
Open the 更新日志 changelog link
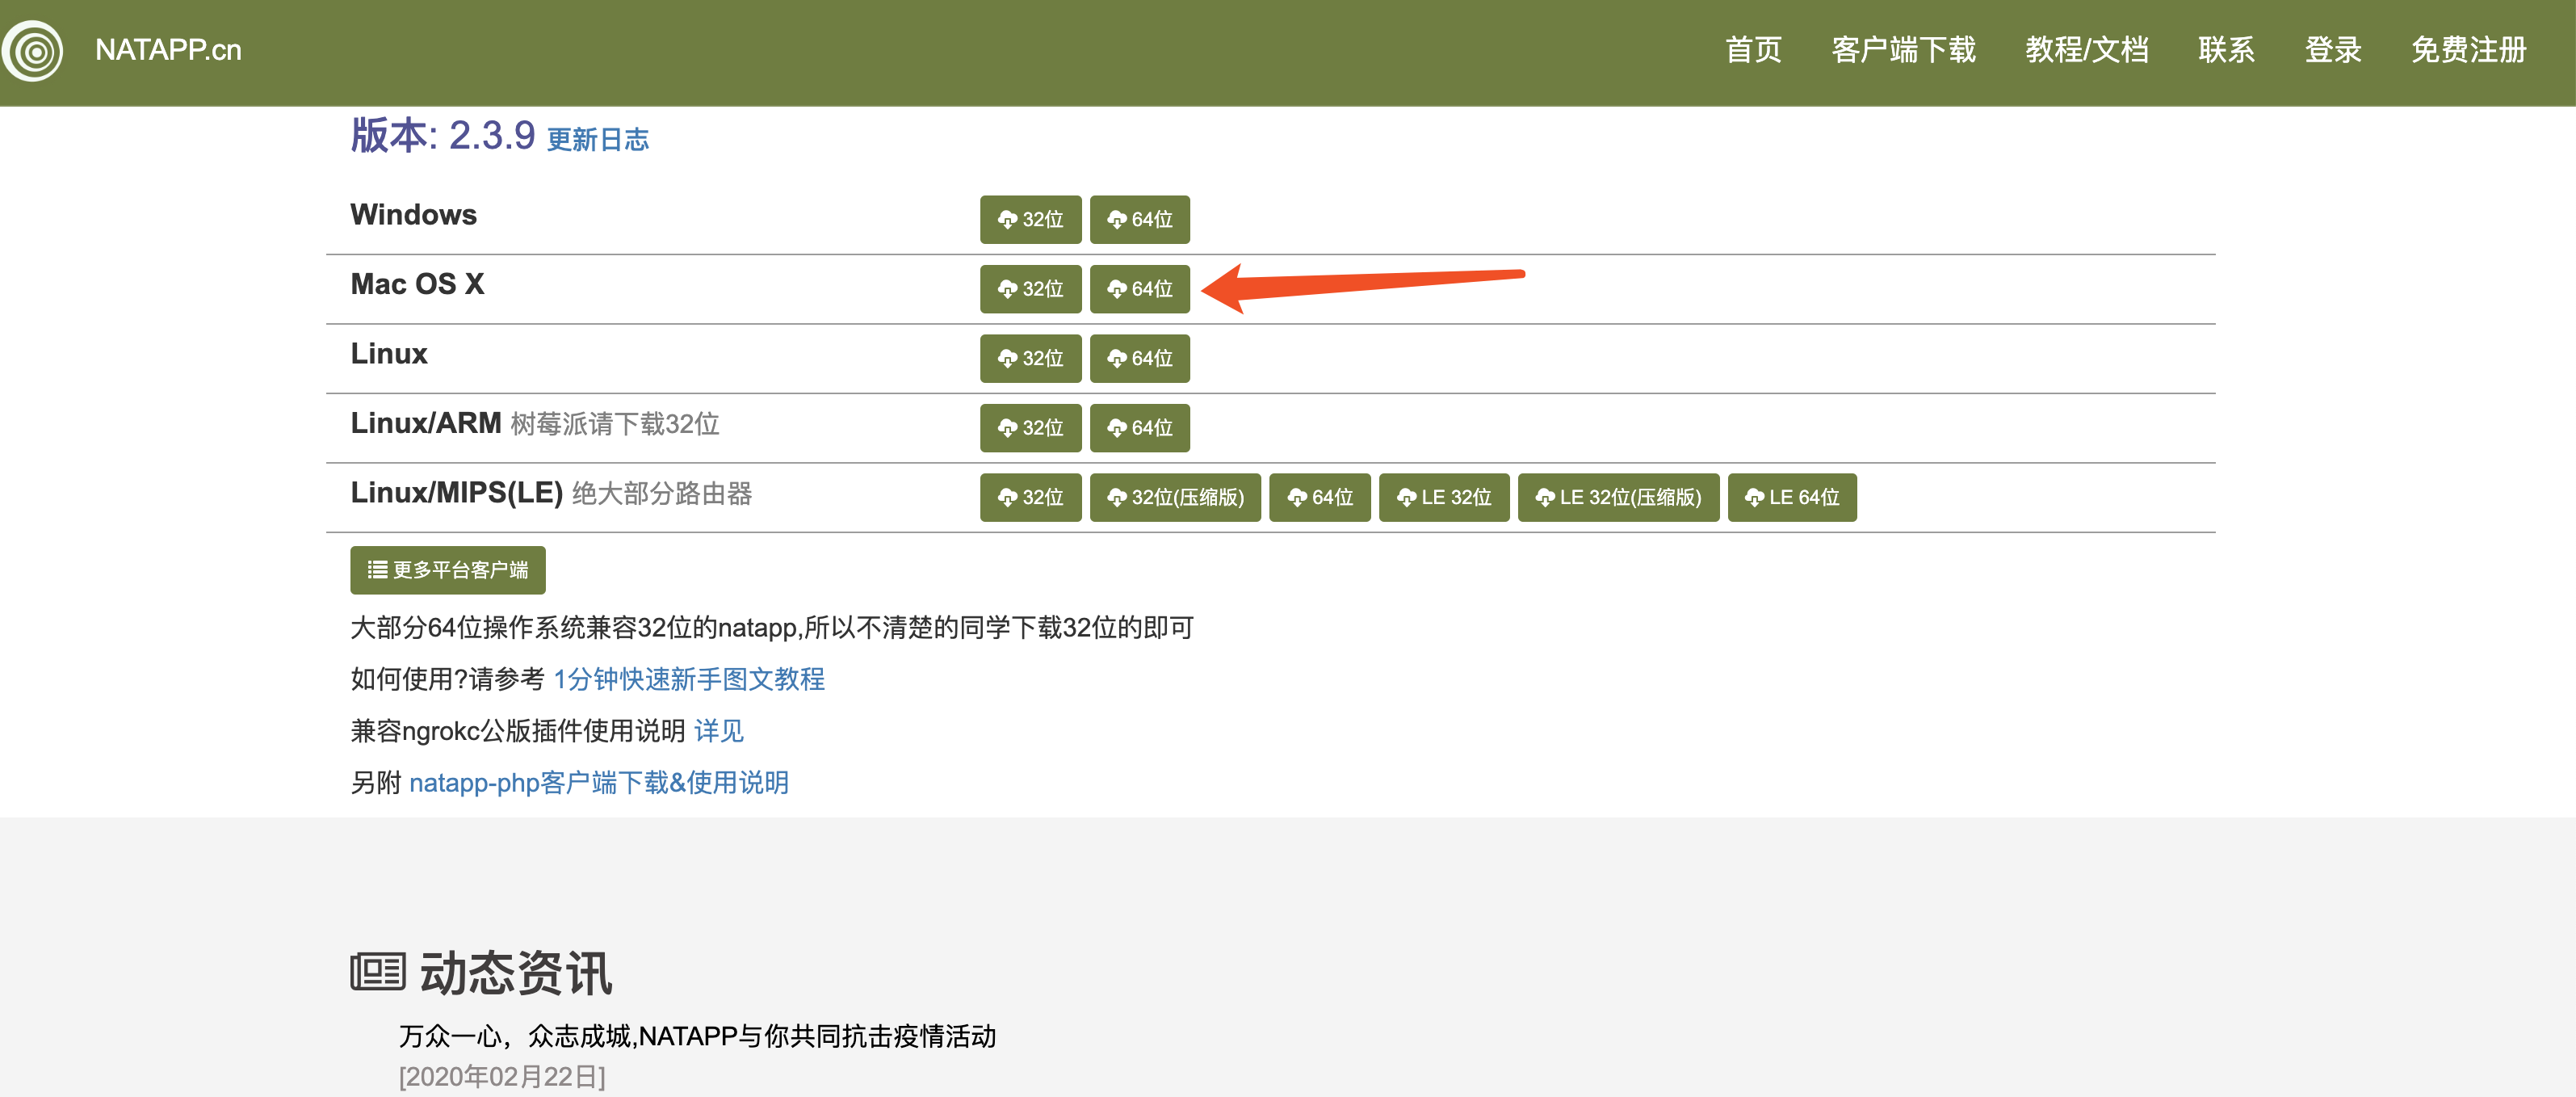(x=598, y=140)
